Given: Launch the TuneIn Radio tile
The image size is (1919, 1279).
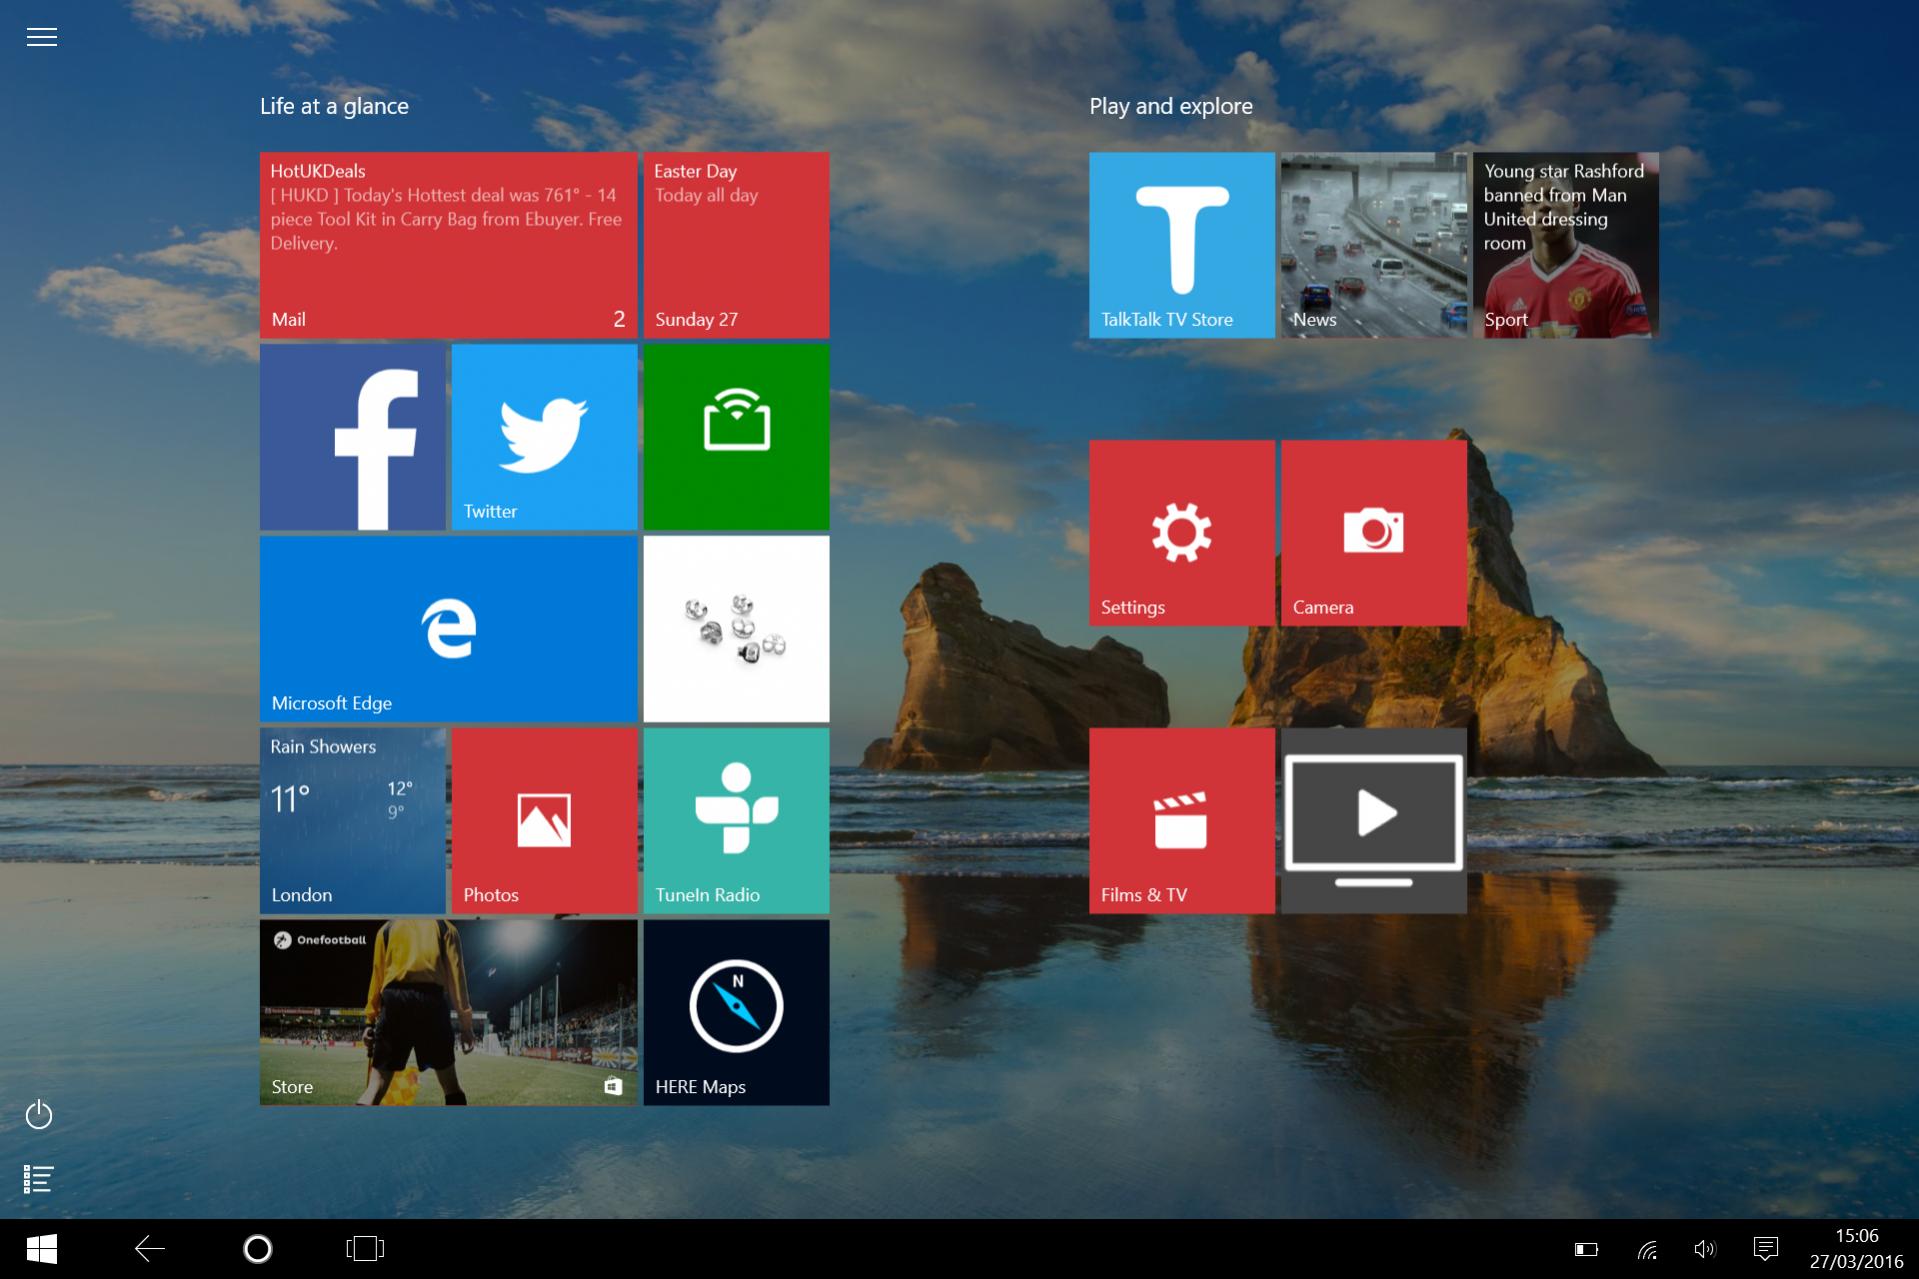Looking at the screenshot, I should coord(736,821).
